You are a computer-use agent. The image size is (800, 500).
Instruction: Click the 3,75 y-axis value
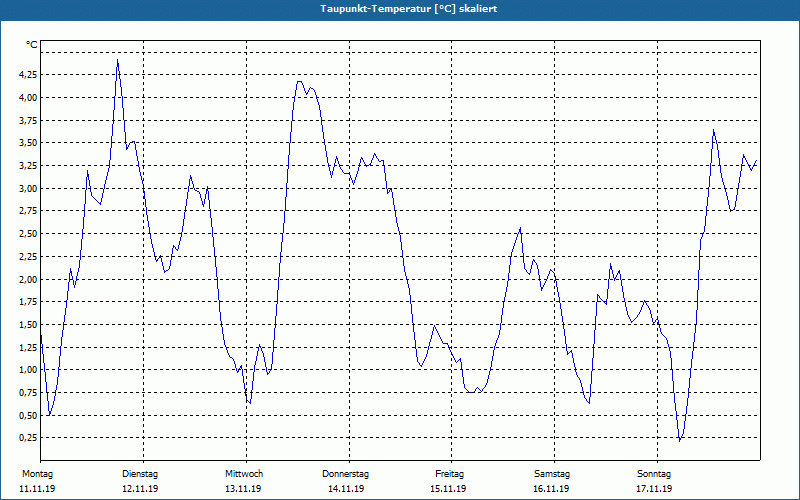(x=28, y=120)
